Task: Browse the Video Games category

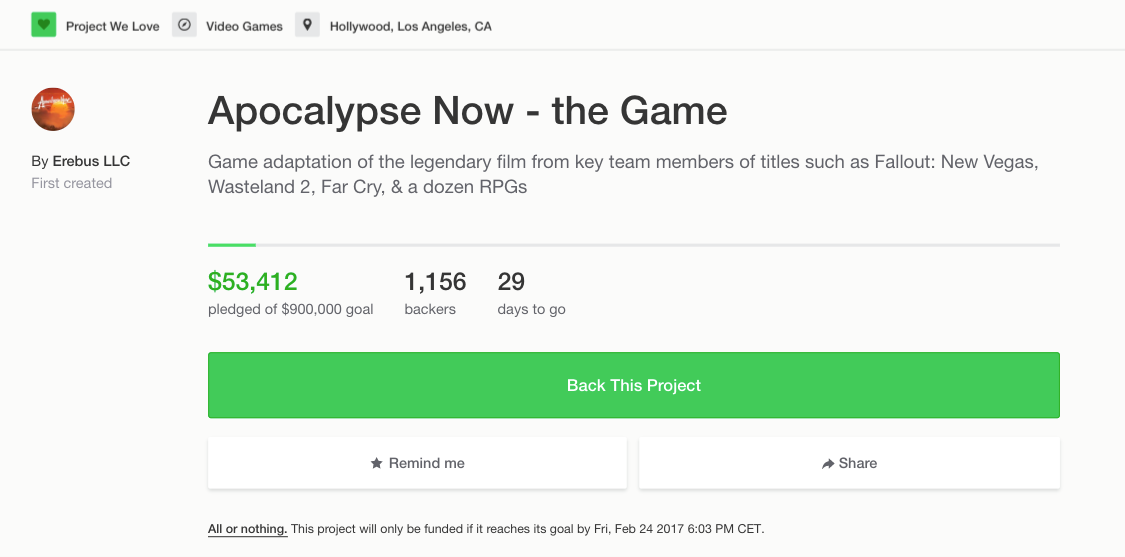Action: [244, 26]
